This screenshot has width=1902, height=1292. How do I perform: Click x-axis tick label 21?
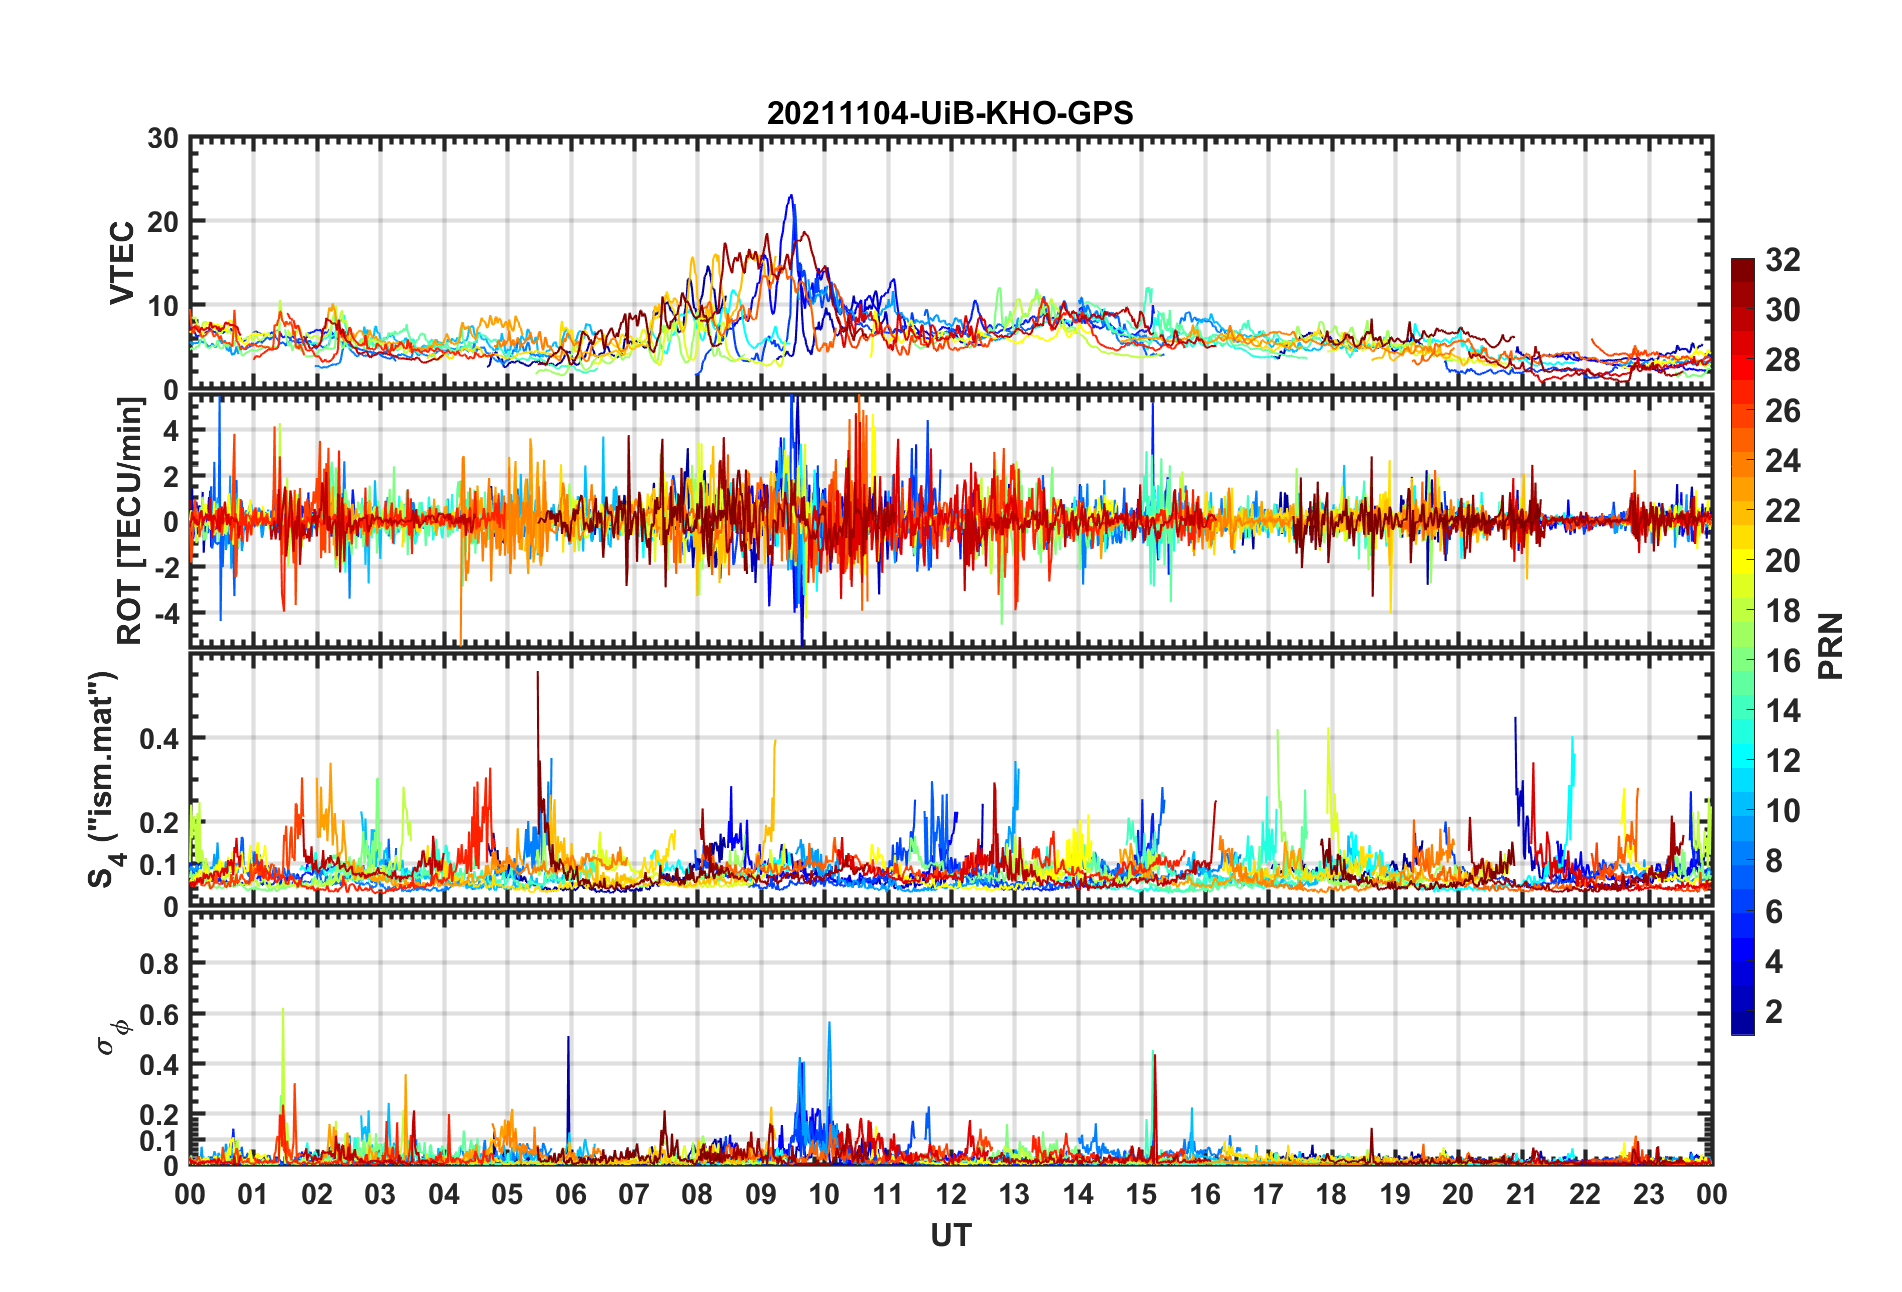coord(1521,1194)
